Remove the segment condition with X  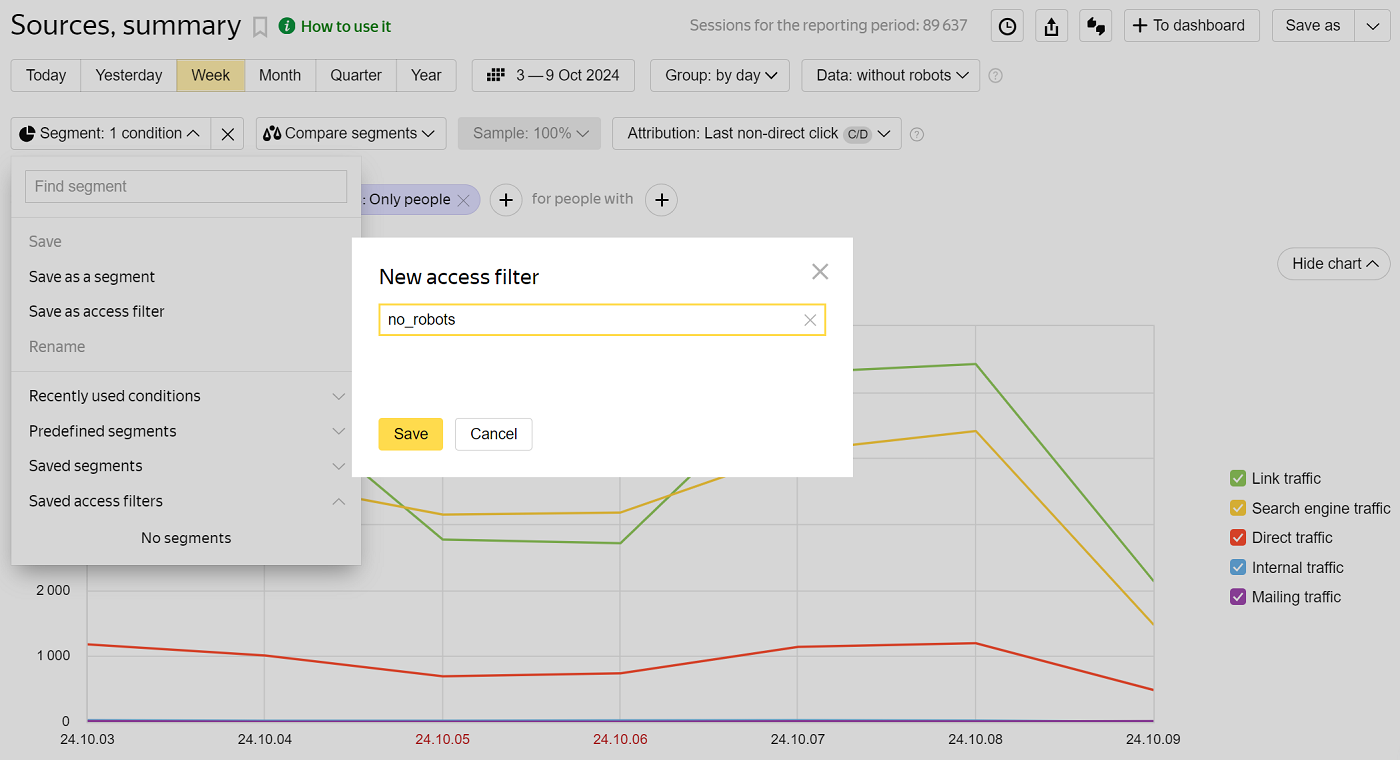[228, 134]
